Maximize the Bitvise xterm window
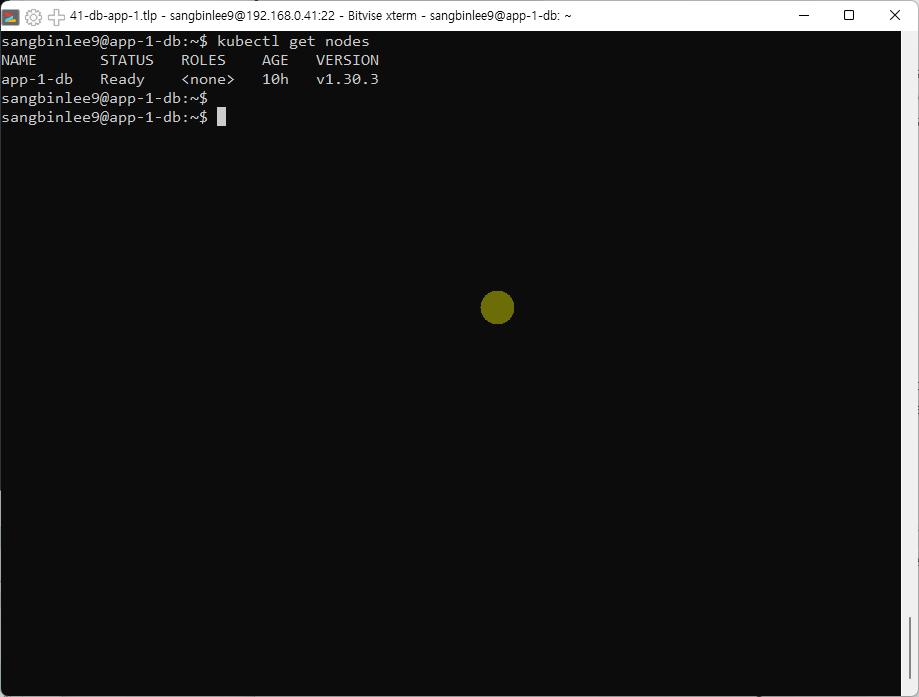Image resolution: width=919 pixels, height=697 pixels. [x=849, y=15]
